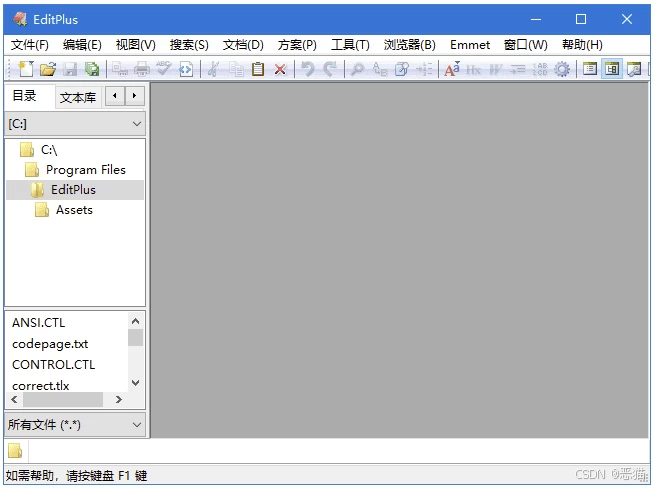Open the 文件(F) menu

click(x=30, y=45)
